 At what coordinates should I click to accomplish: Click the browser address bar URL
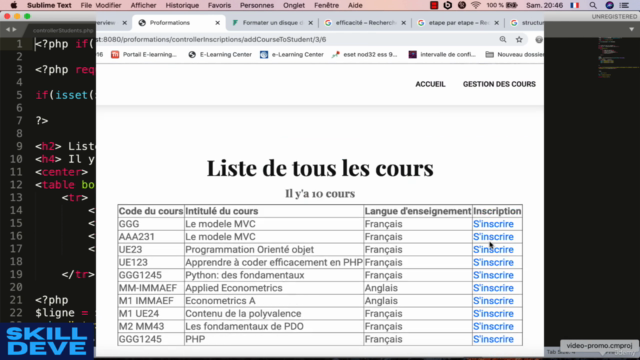[211, 40]
